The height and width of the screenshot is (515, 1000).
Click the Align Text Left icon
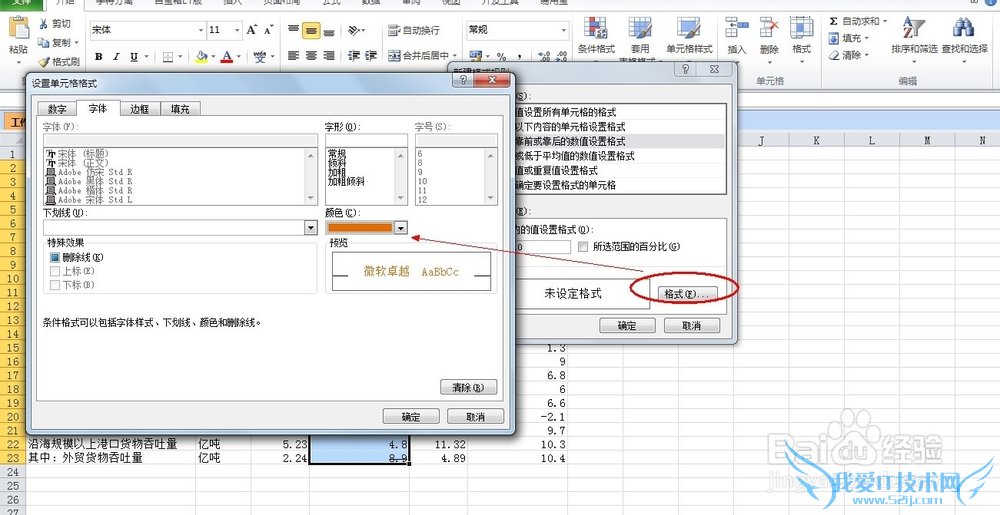(293, 56)
